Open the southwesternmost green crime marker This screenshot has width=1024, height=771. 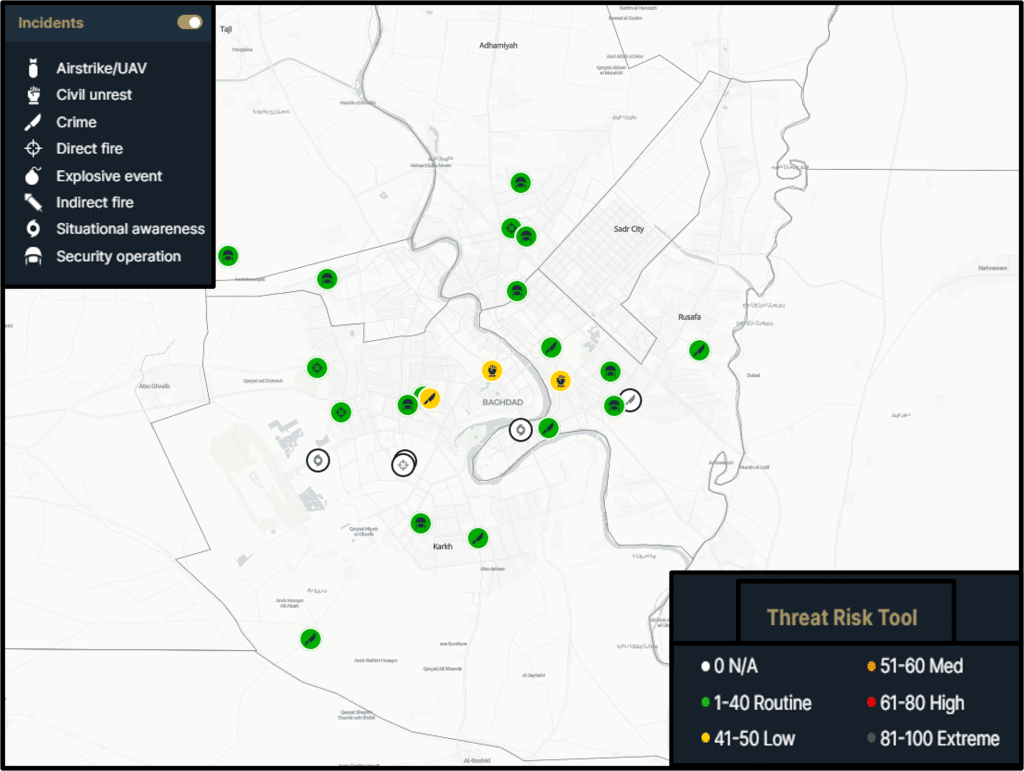coord(310,638)
